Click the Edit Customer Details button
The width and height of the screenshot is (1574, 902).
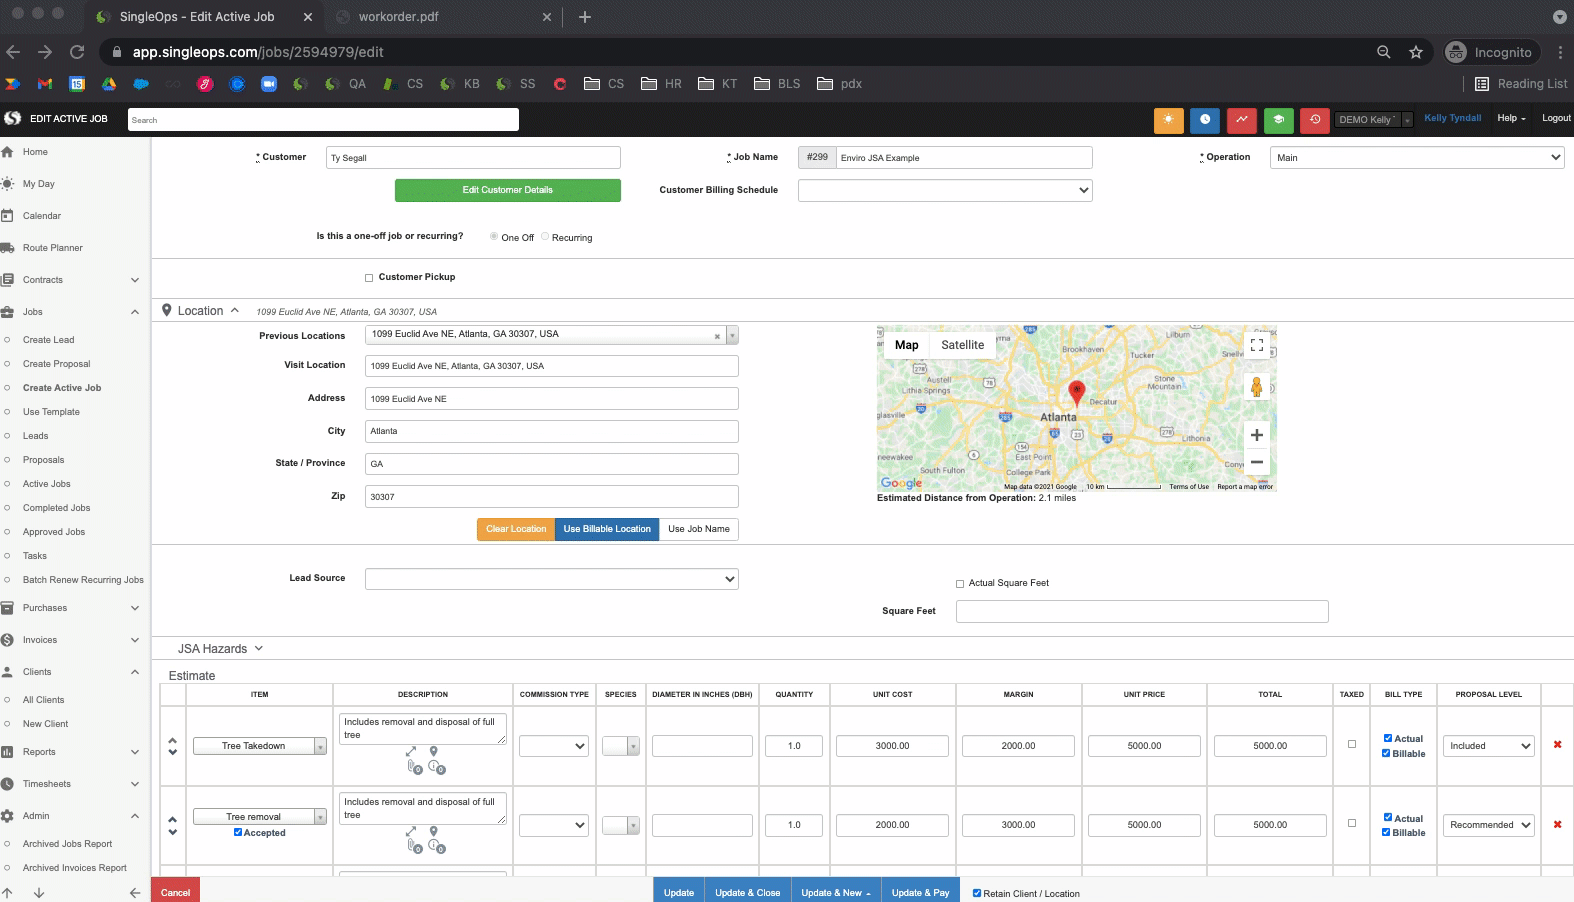507,190
